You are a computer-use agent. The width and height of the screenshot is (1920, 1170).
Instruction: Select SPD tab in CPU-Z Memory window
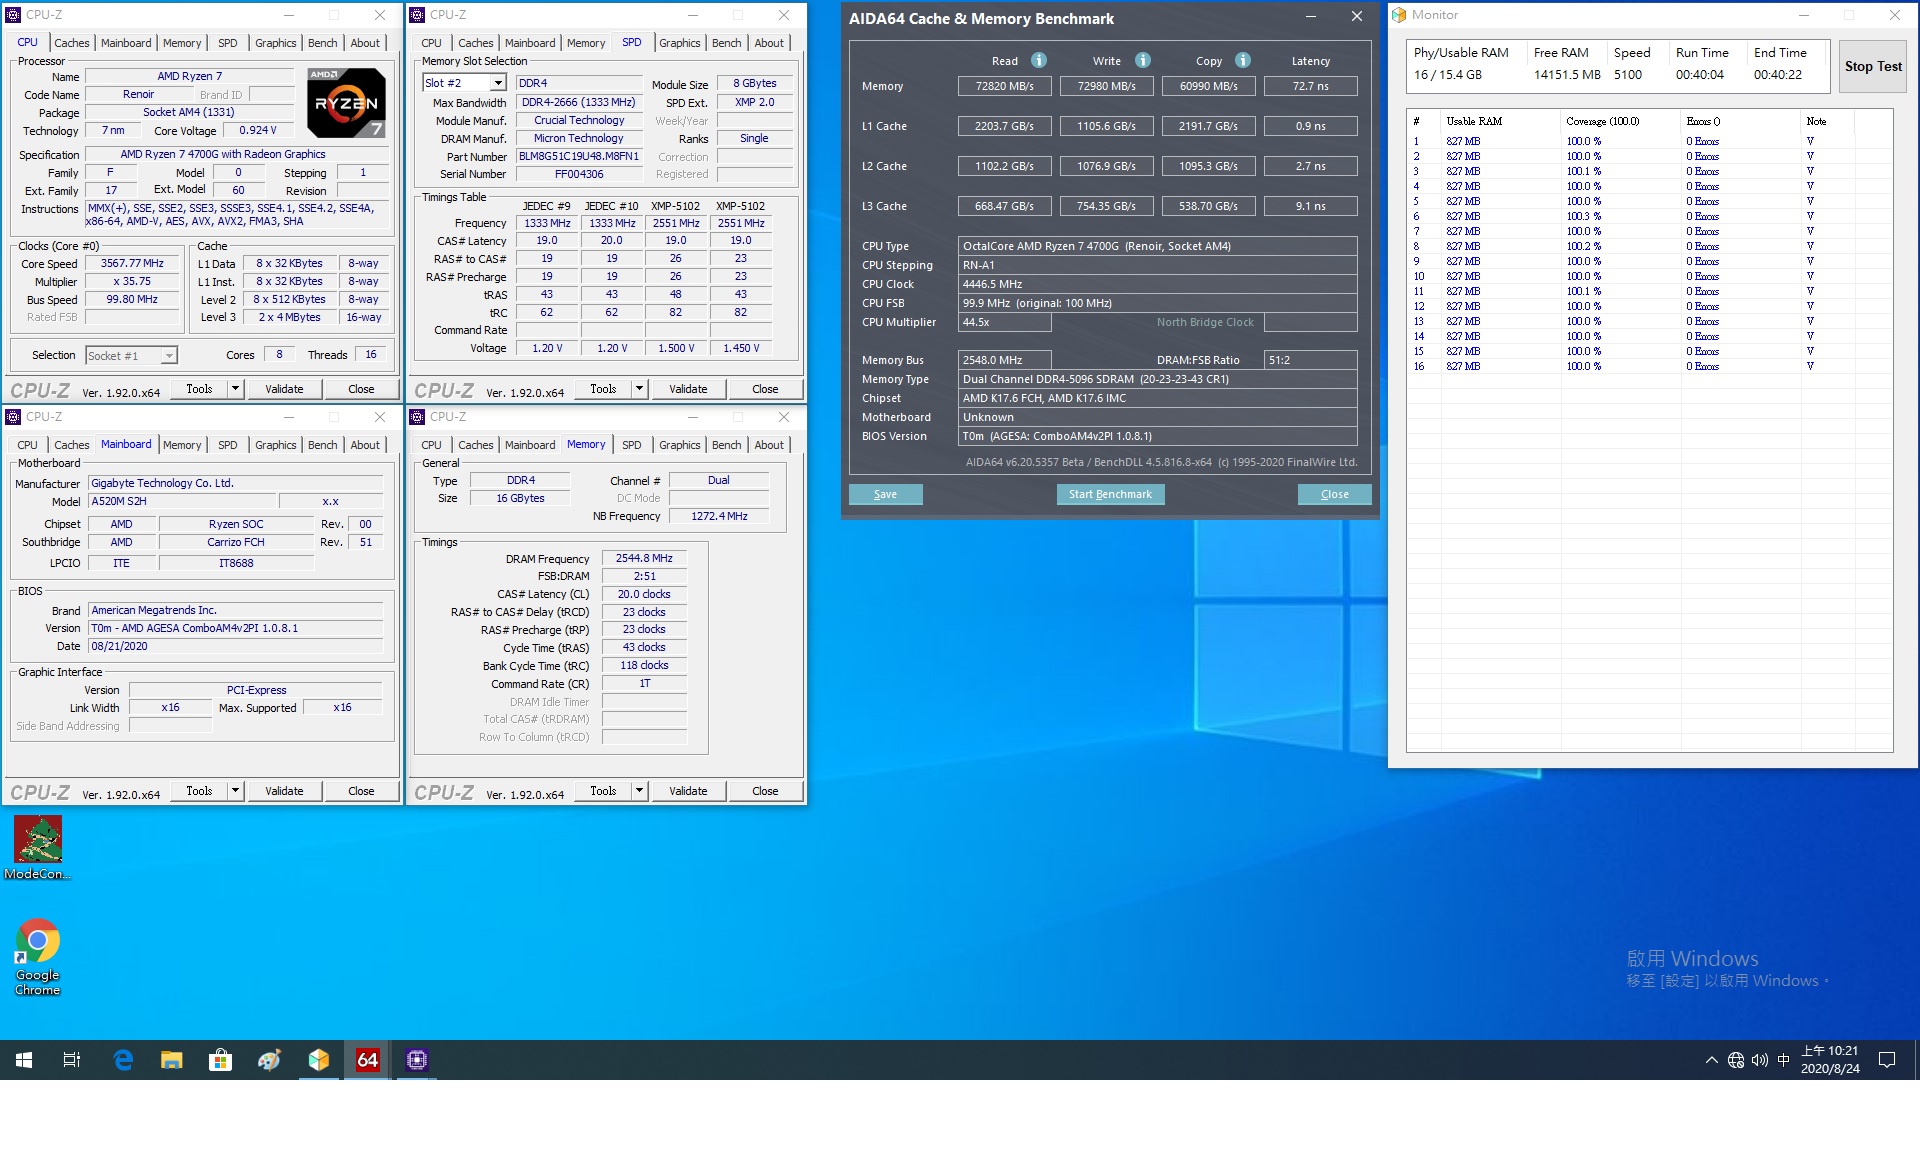point(632,445)
